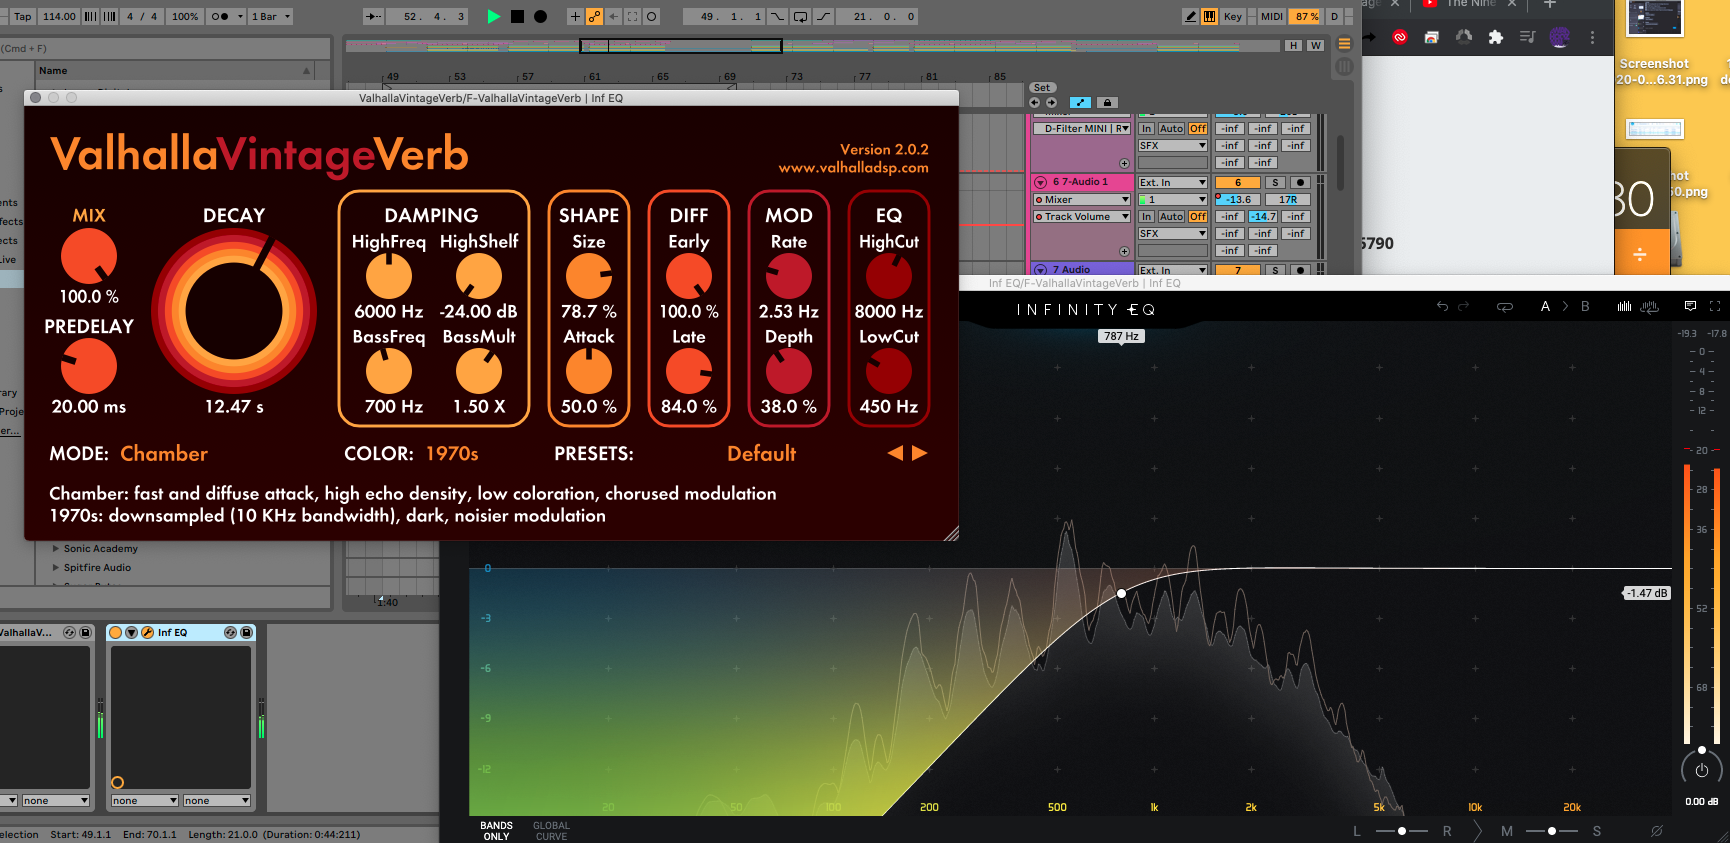Toggle the Follow playback arrow icon

click(373, 16)
